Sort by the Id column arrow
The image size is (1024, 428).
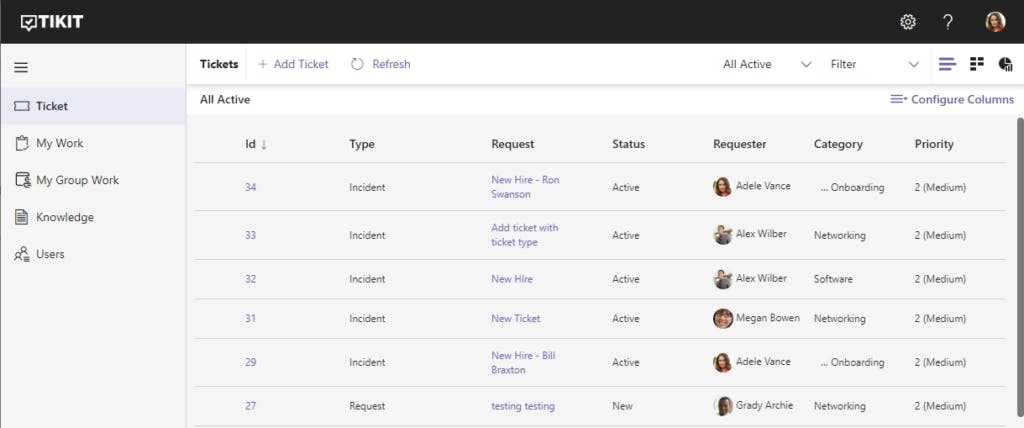[264, 144]
